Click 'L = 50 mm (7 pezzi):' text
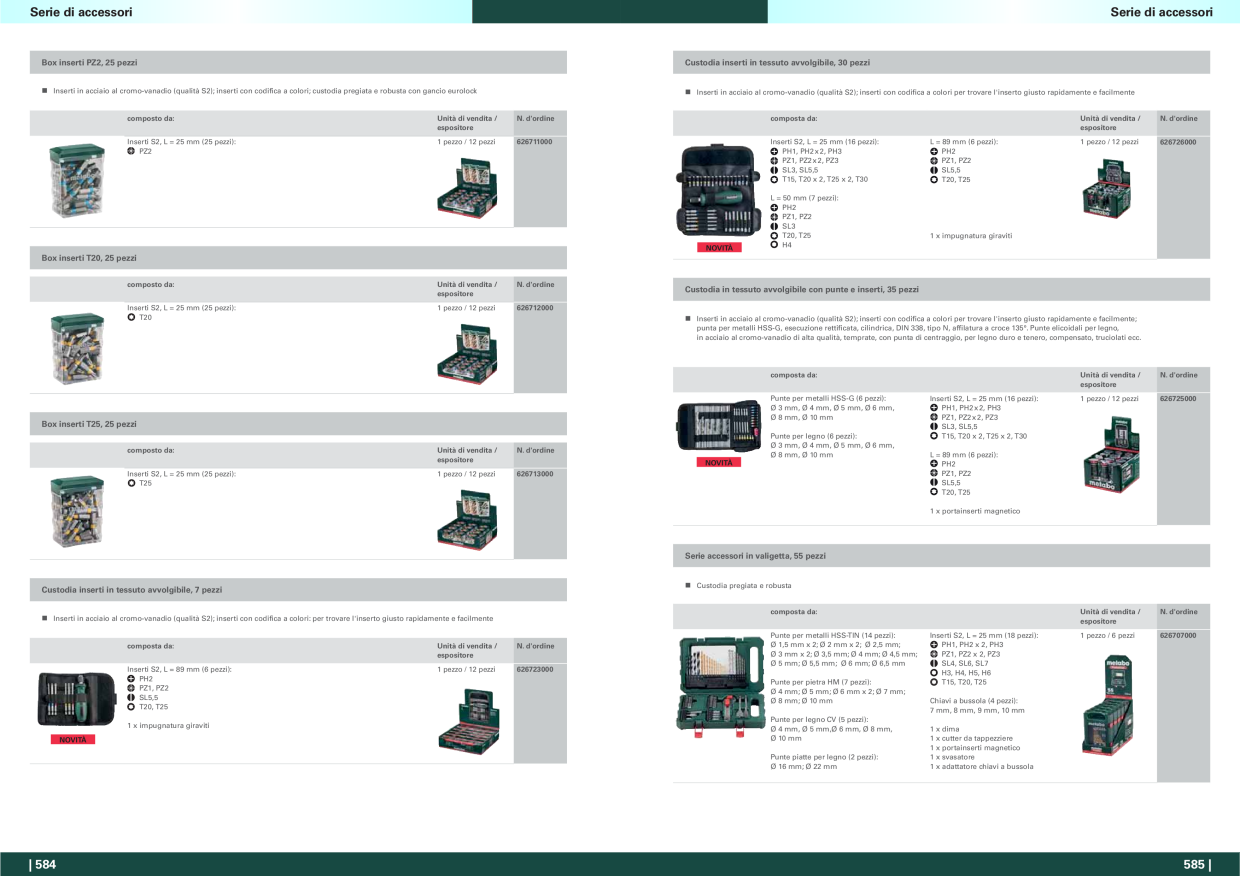The width and height of the screenshot is (1240, 876). pyautogui.click(x=804, y=198)
